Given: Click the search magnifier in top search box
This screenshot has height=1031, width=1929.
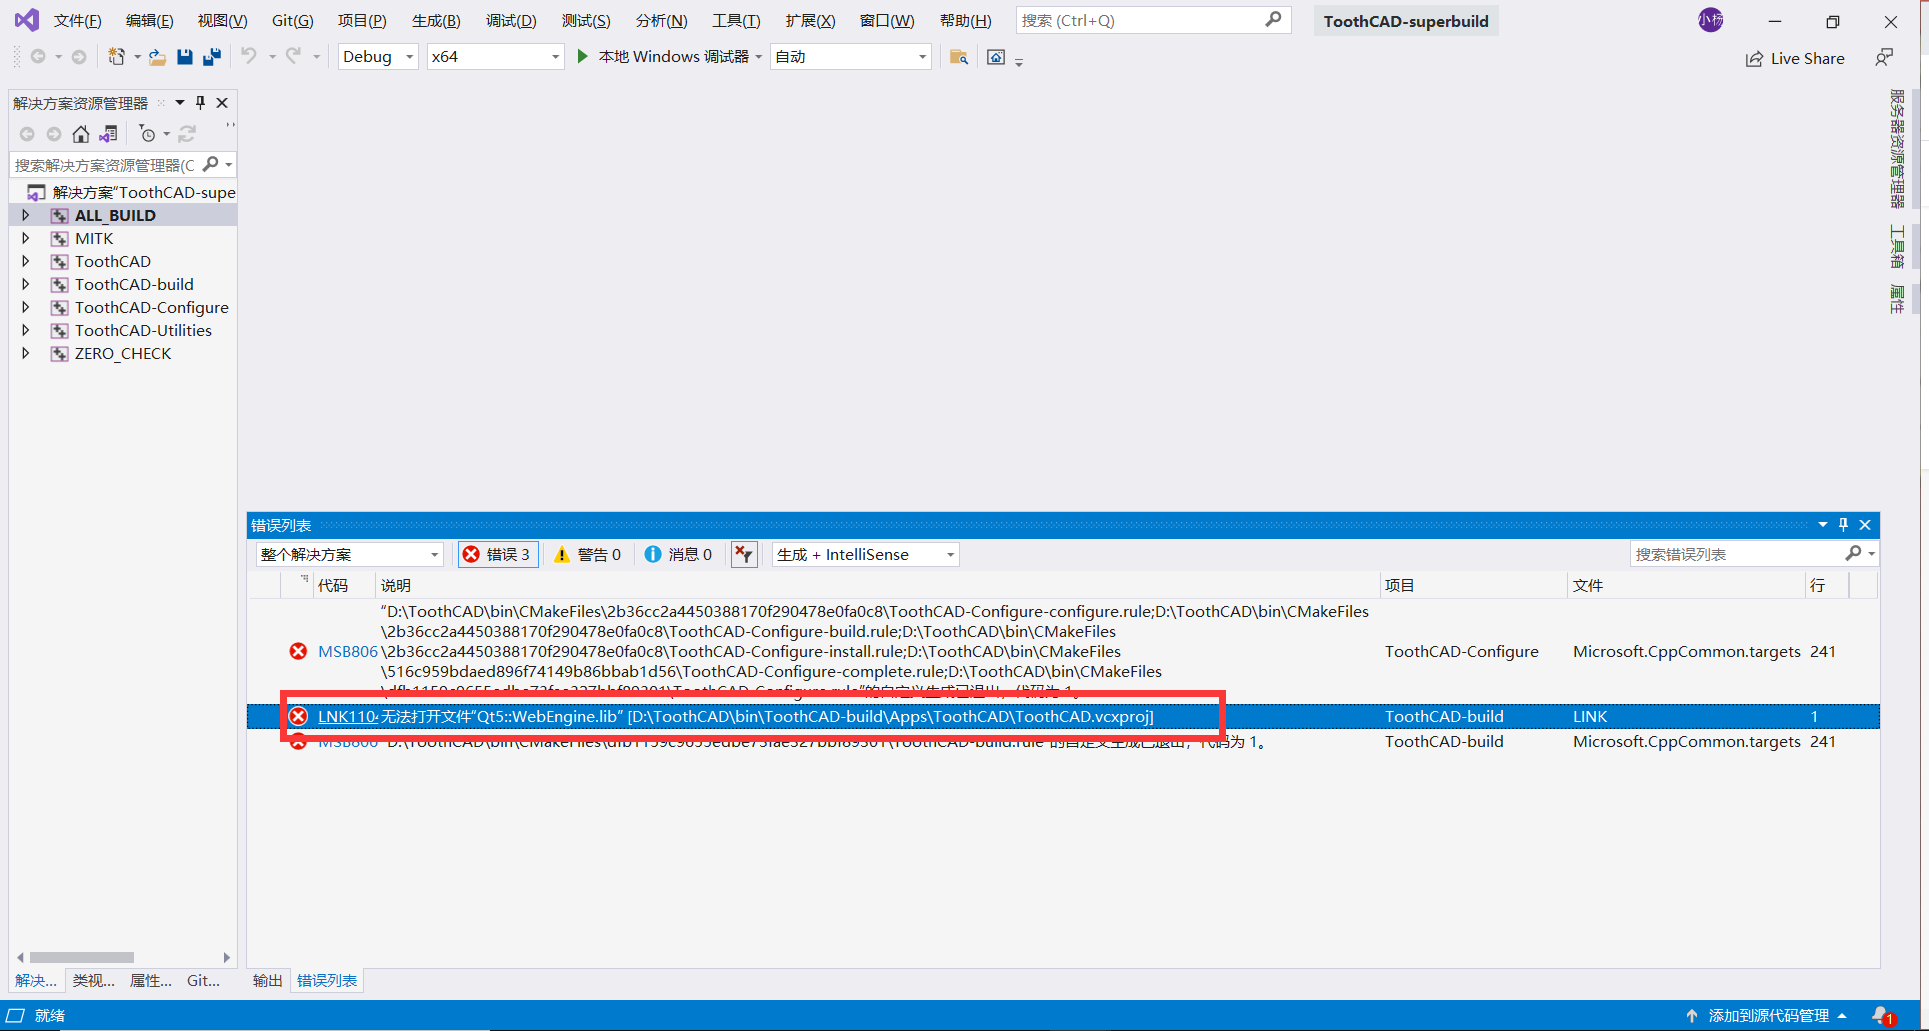Looking at the screenshot, I should tap(1273, 20).
